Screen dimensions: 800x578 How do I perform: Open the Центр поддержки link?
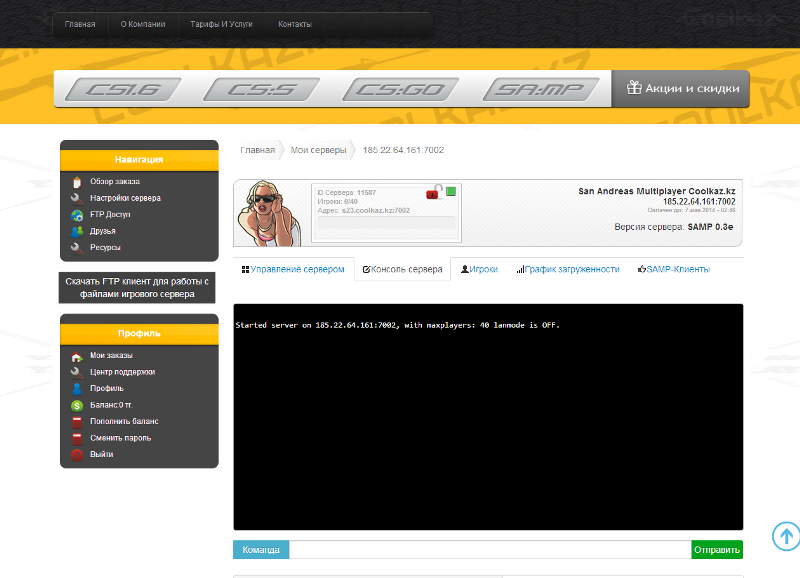[x=122, y=372]
